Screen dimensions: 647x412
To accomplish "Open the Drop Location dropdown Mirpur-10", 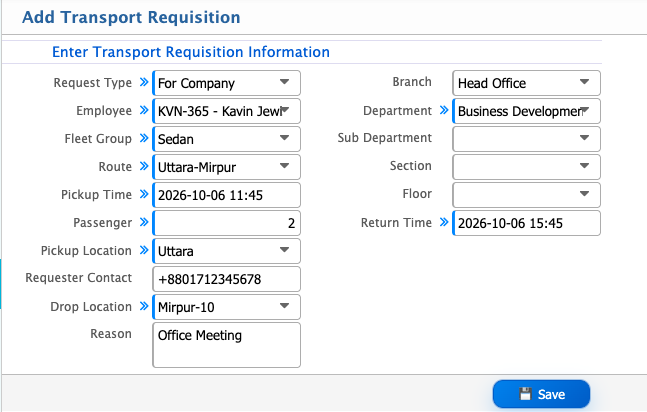I will tap(227, 307).
